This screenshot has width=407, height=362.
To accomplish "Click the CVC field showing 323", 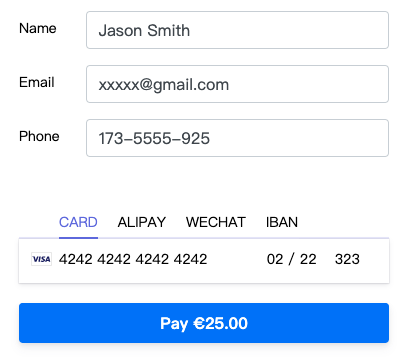I will pos(347,259).
